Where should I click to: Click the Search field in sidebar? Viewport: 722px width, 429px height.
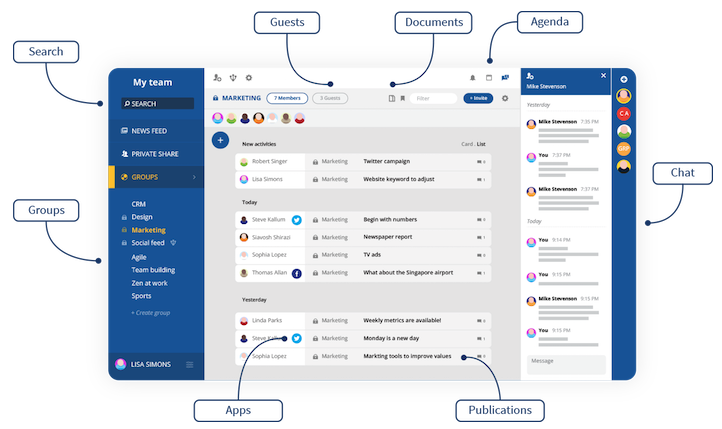click(157, 104)
